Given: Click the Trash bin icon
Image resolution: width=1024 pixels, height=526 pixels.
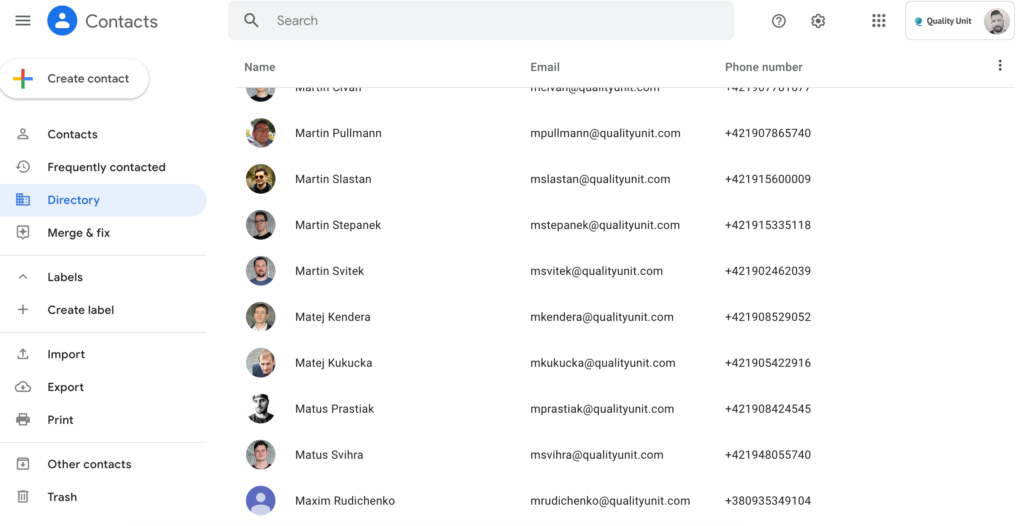Looking at the screenshot, I should point(23,497).
